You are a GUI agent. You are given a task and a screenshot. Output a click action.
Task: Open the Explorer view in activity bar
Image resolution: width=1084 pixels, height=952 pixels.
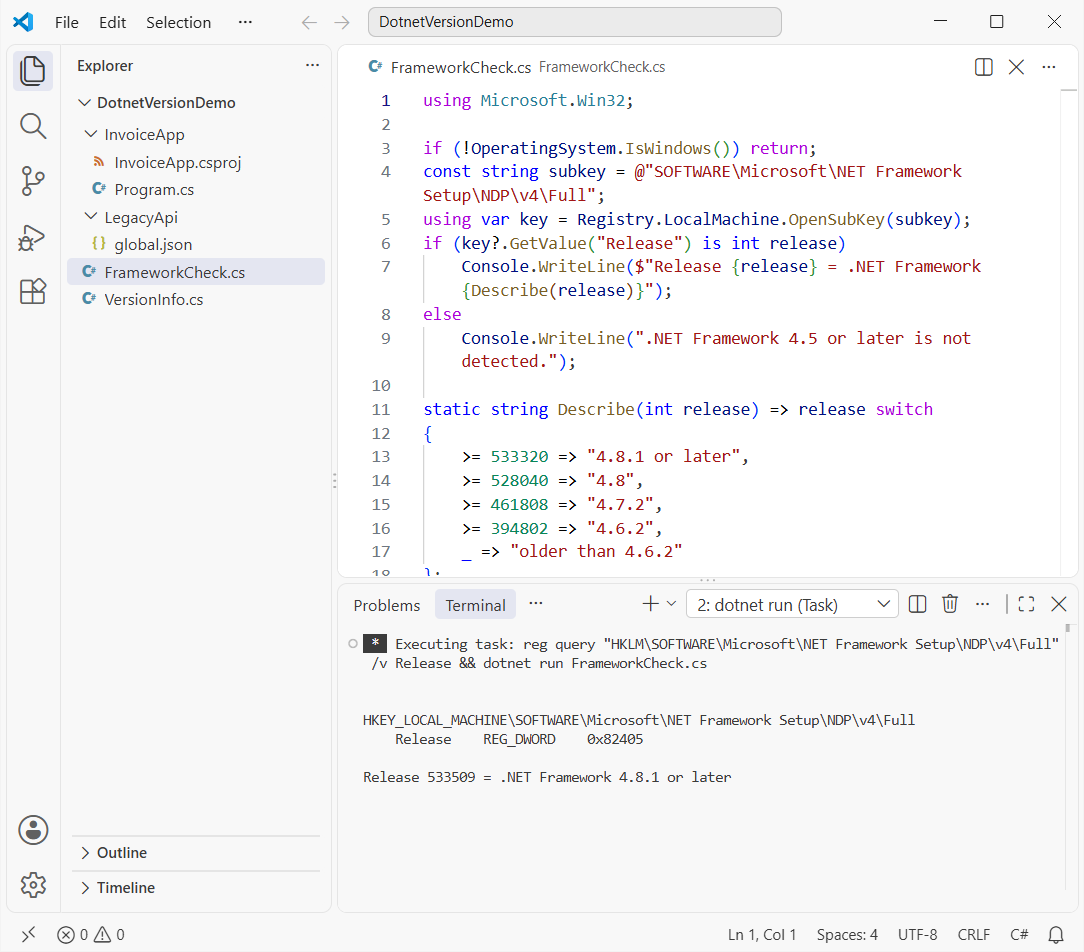pyautogui.click(x=32, y=71)
